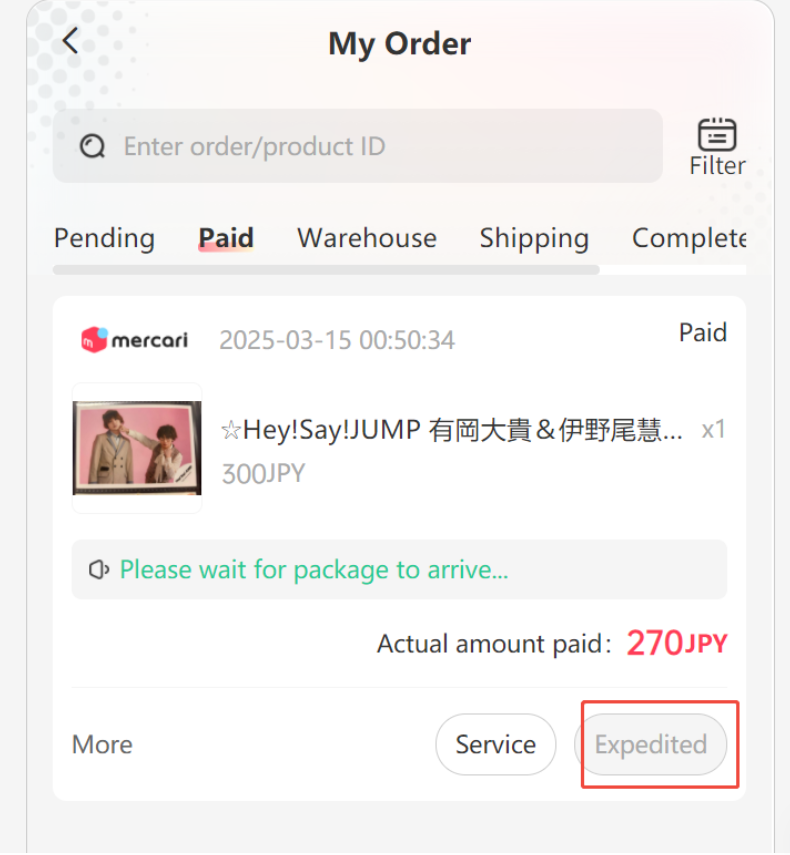Click the Service button
Screen dimensions: 790x855
pyautogui.click(x=496, y=745)
